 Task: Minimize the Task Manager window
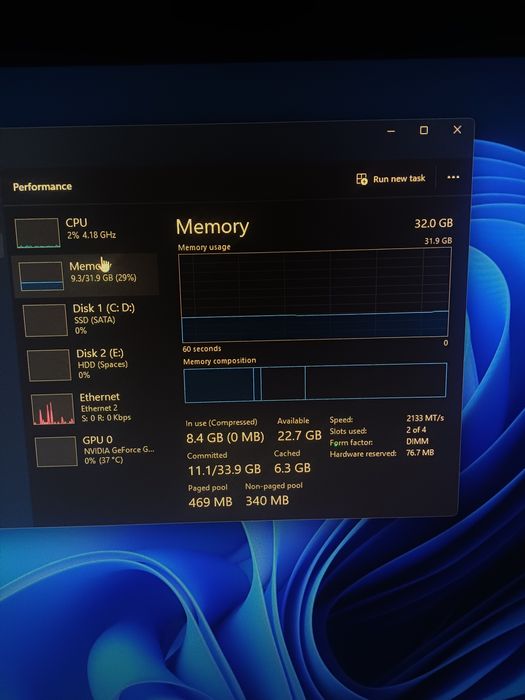coord(391,131)
